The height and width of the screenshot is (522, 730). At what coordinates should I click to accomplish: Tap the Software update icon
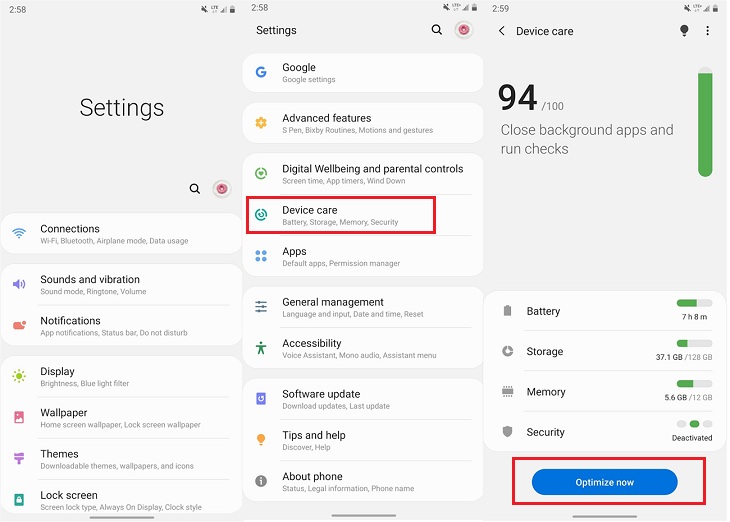[261, 399]
